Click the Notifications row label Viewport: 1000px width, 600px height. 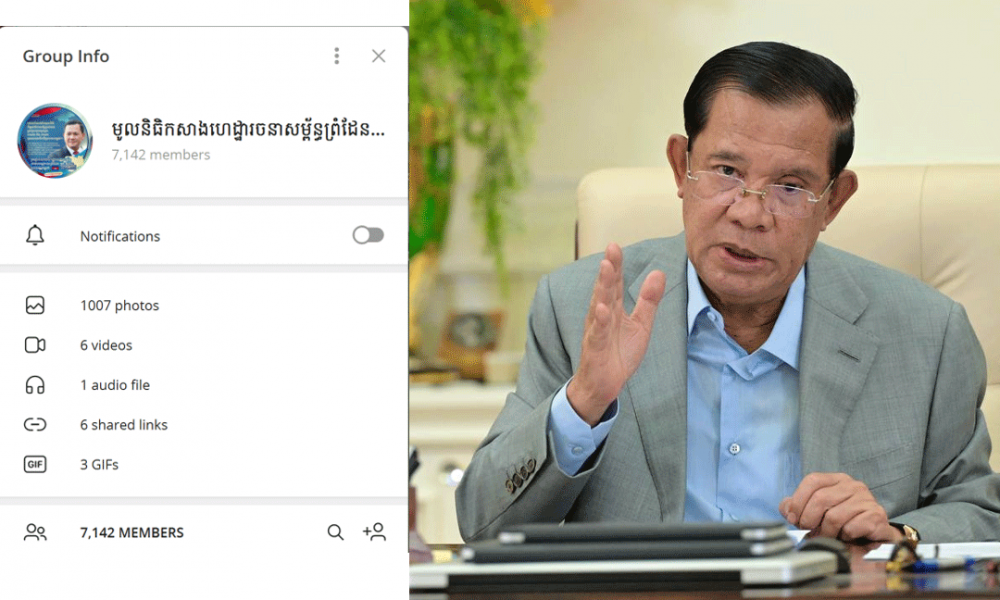coord(120,237)
